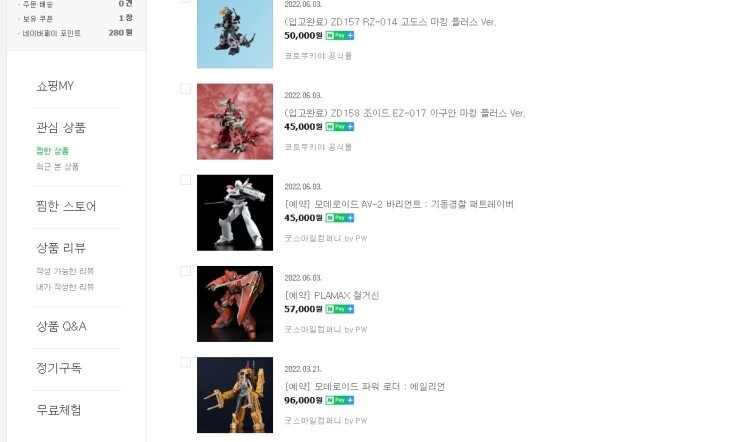Select 정기구독 sidebar item
The height and width of the screenshot is (442, 740).
(59, 368)
